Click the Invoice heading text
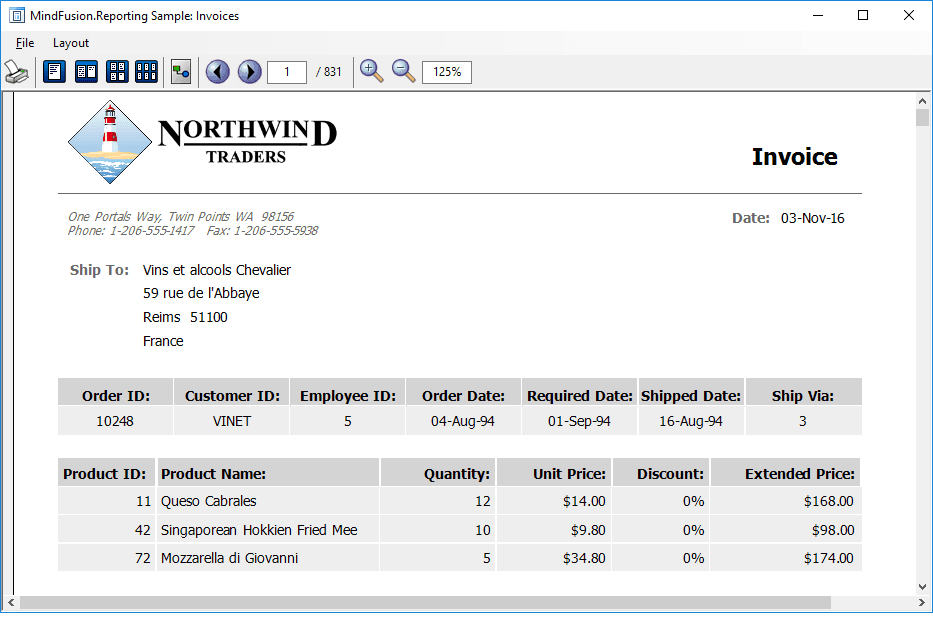Screen dimensions: 933x632 tap(794, 157)
